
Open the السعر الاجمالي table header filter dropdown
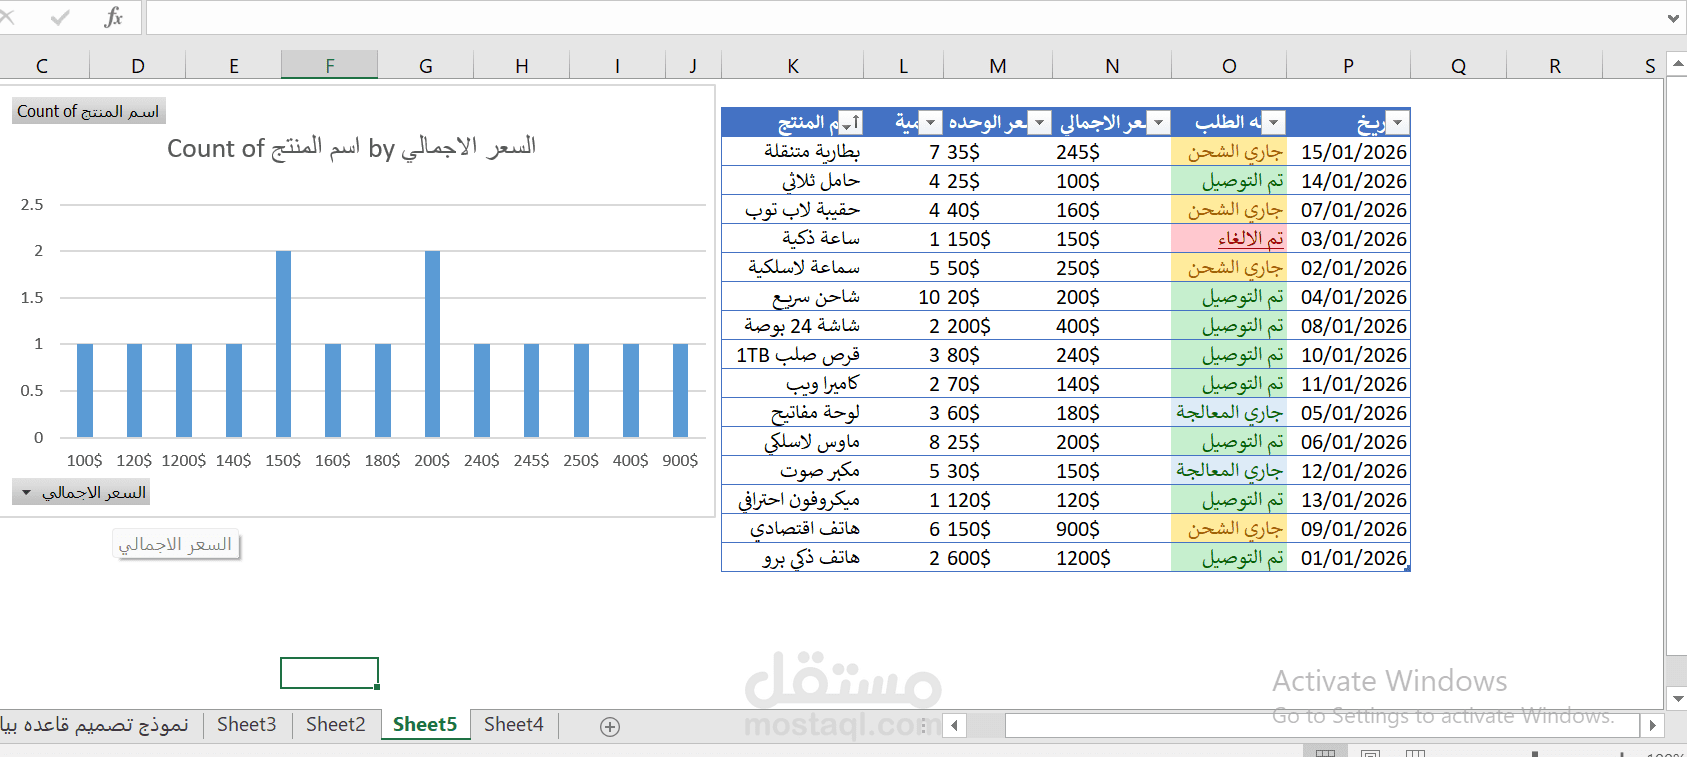point(1159,123)
